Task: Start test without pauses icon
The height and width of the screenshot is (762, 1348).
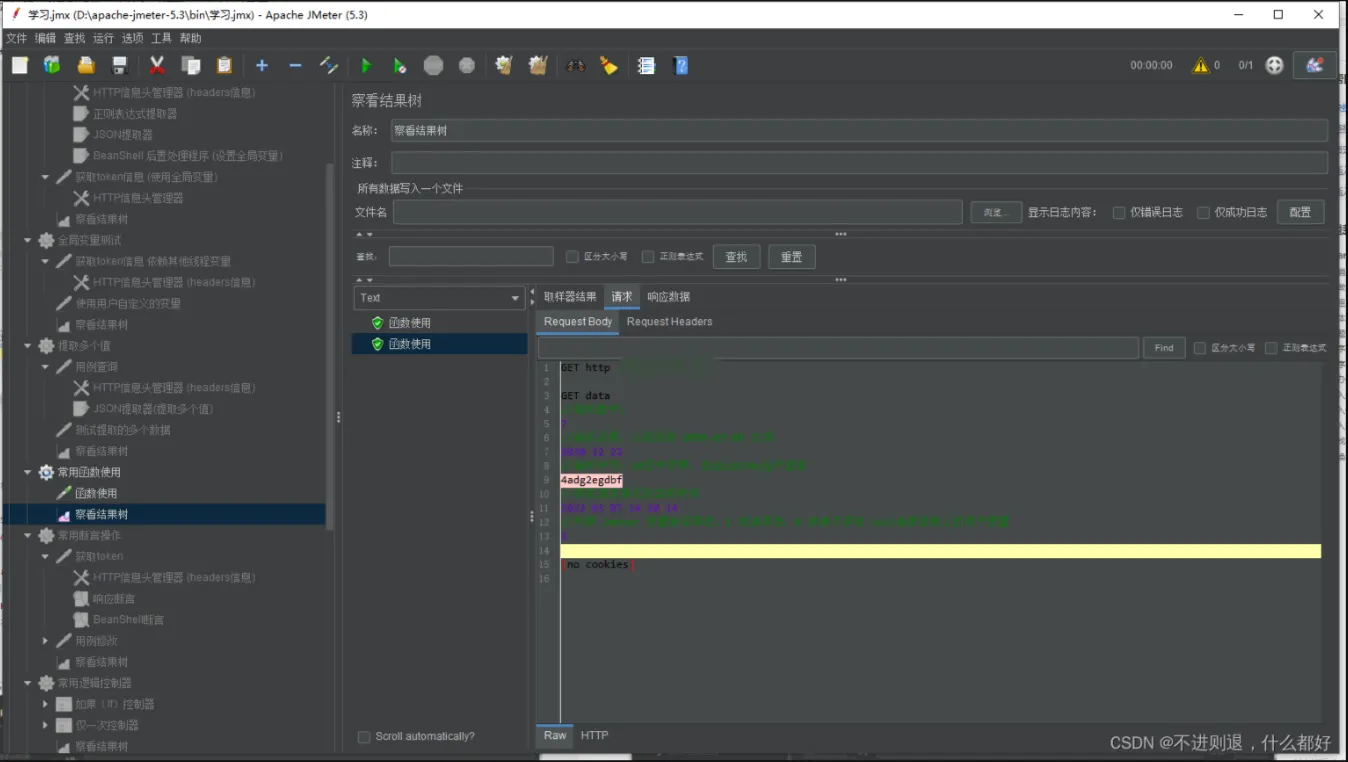Action: 399,65
